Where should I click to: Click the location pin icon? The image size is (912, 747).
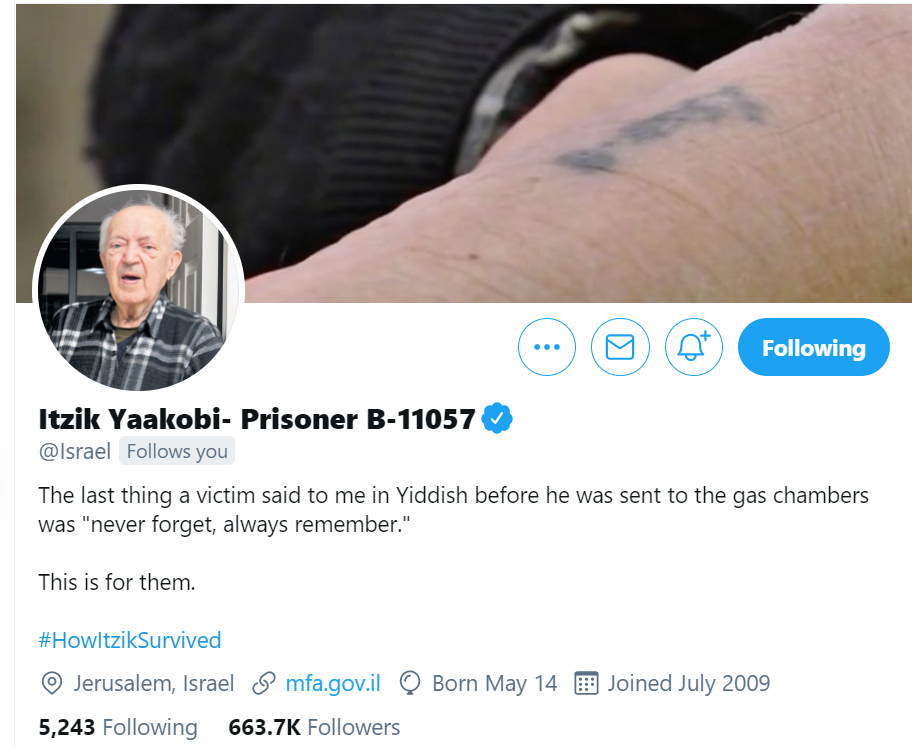coord(52,683)
